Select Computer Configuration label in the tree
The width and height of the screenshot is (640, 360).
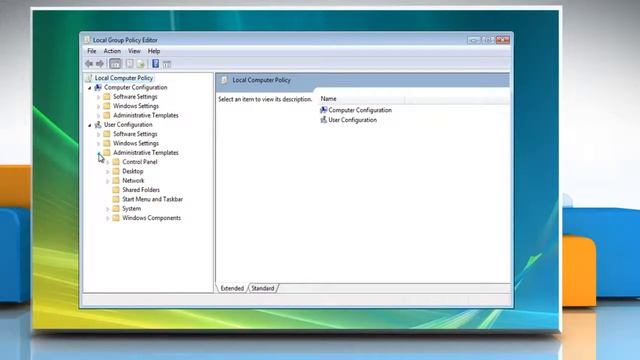click(x=136, y=87)
